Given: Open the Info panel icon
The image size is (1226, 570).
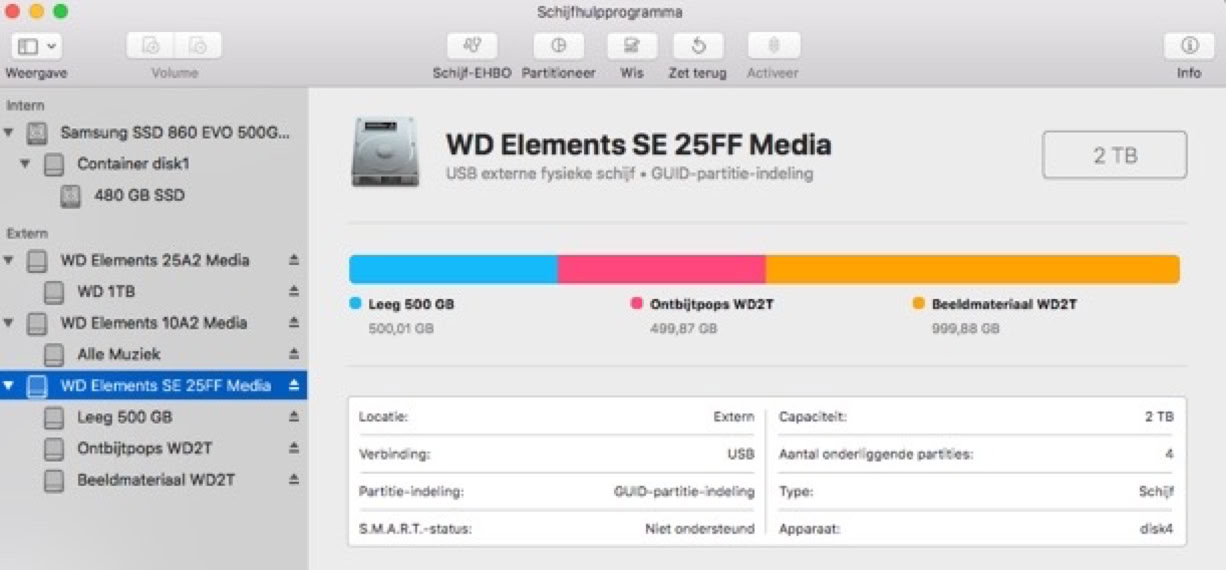Looking at the screenshot, I should point(1188,46).
